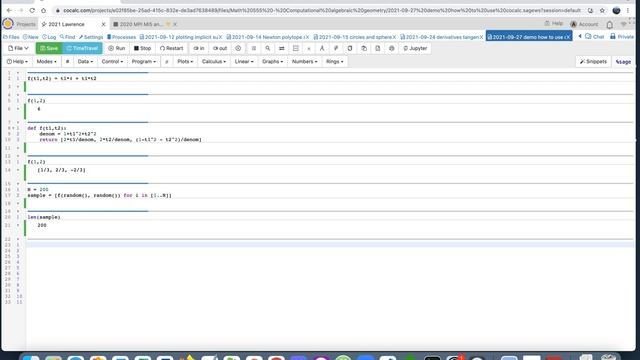This screenshot has width=640, height=360.
Task: Open the Help dropdown menu
Action: [x=18, y=62]
